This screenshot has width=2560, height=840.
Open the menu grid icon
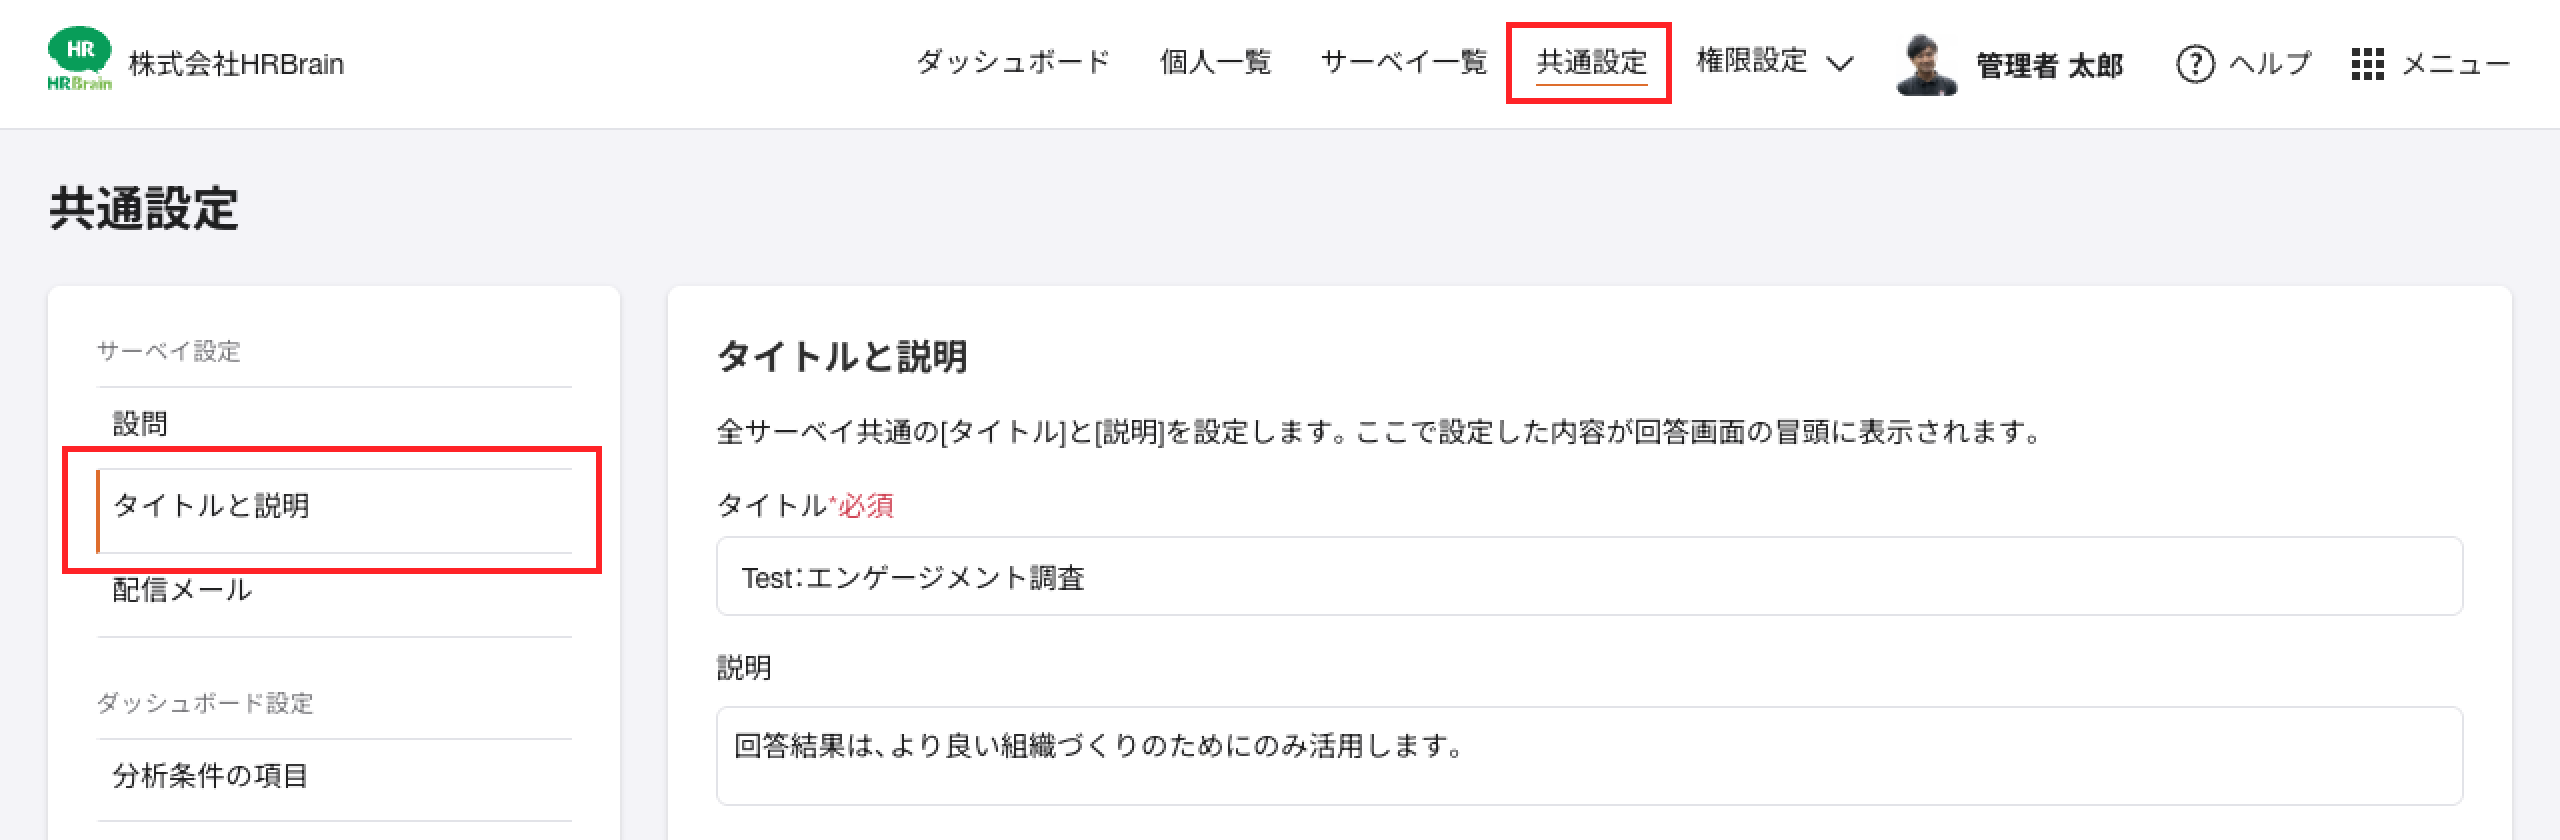[x=2367, y=64]
